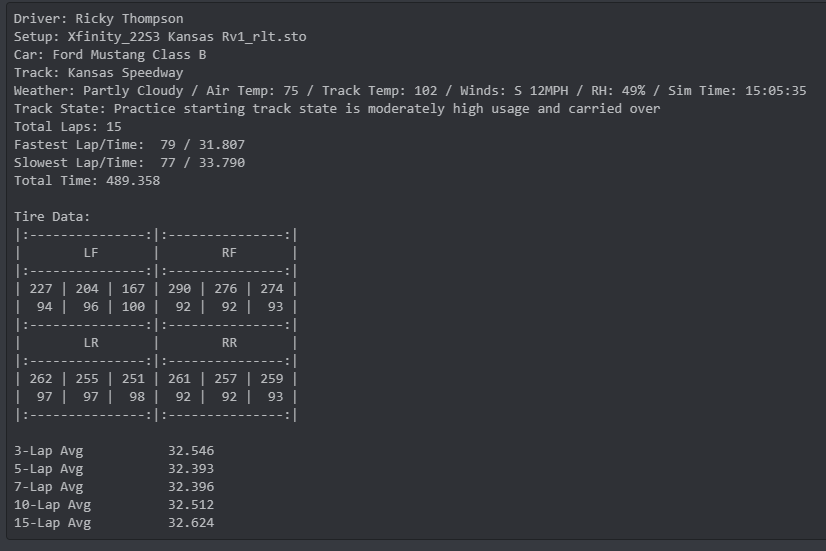Click the setup file name 'Xfinity_22S3 Kansas Rv1_rlt.sto'
Viewport: 826px width, 551px height.
tap(187, 36)
